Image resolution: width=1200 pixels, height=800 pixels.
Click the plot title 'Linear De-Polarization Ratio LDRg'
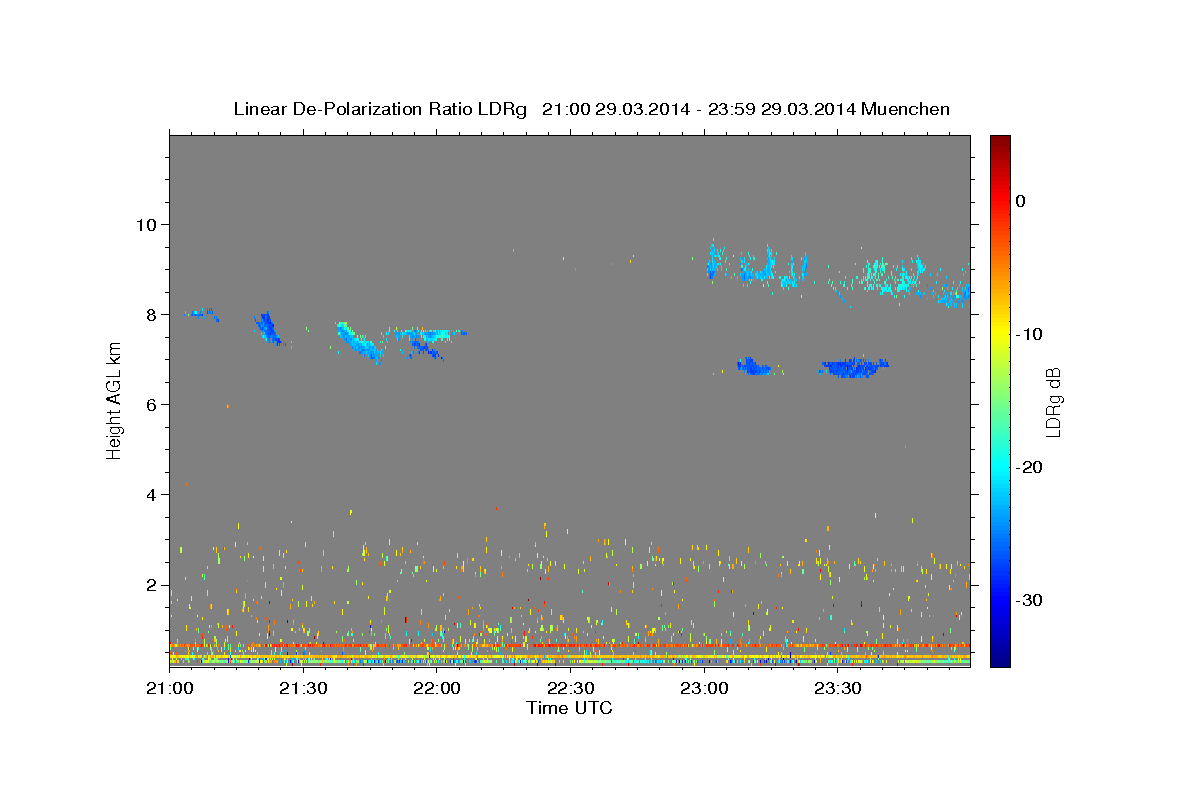(x=380, y=109)
